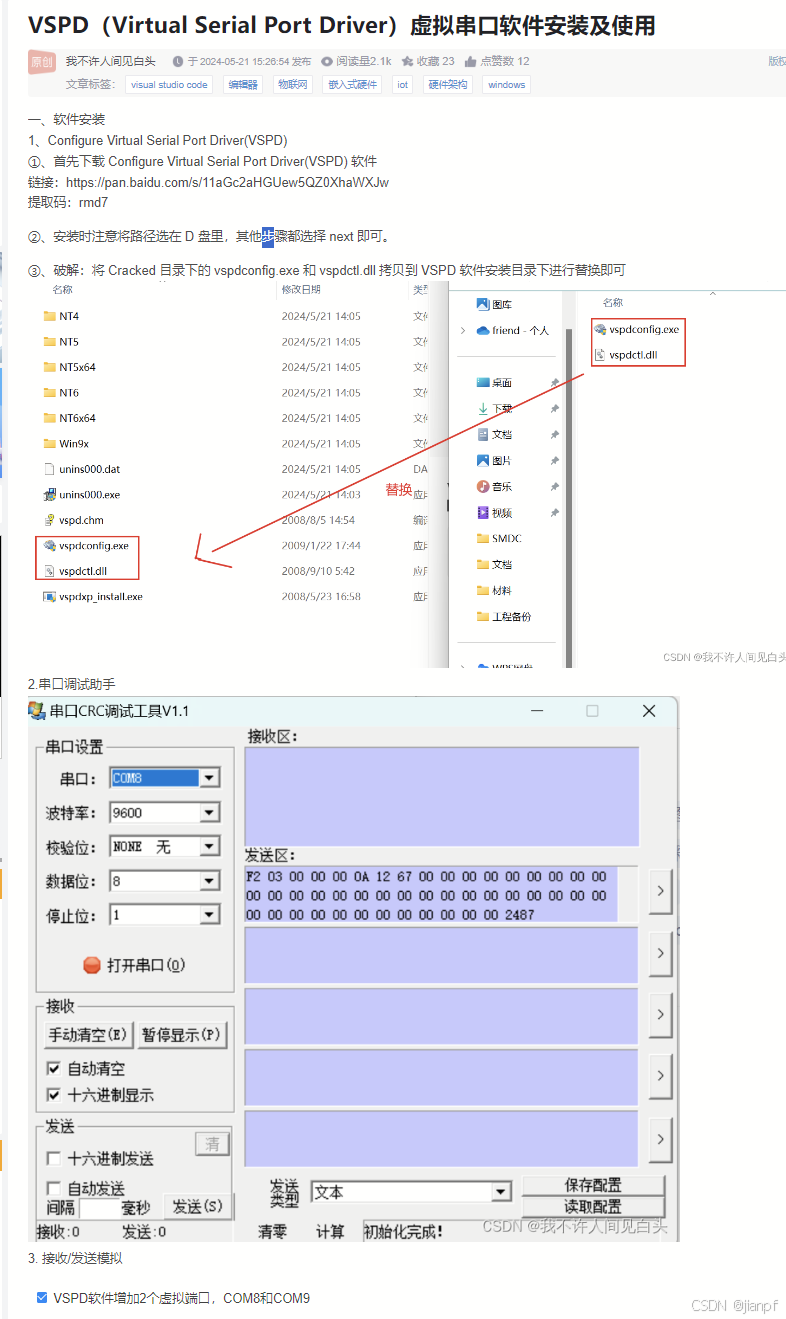Click the visual studio code tag
The height and width of the screenshot is (1319, 786).
coord(169,85)
